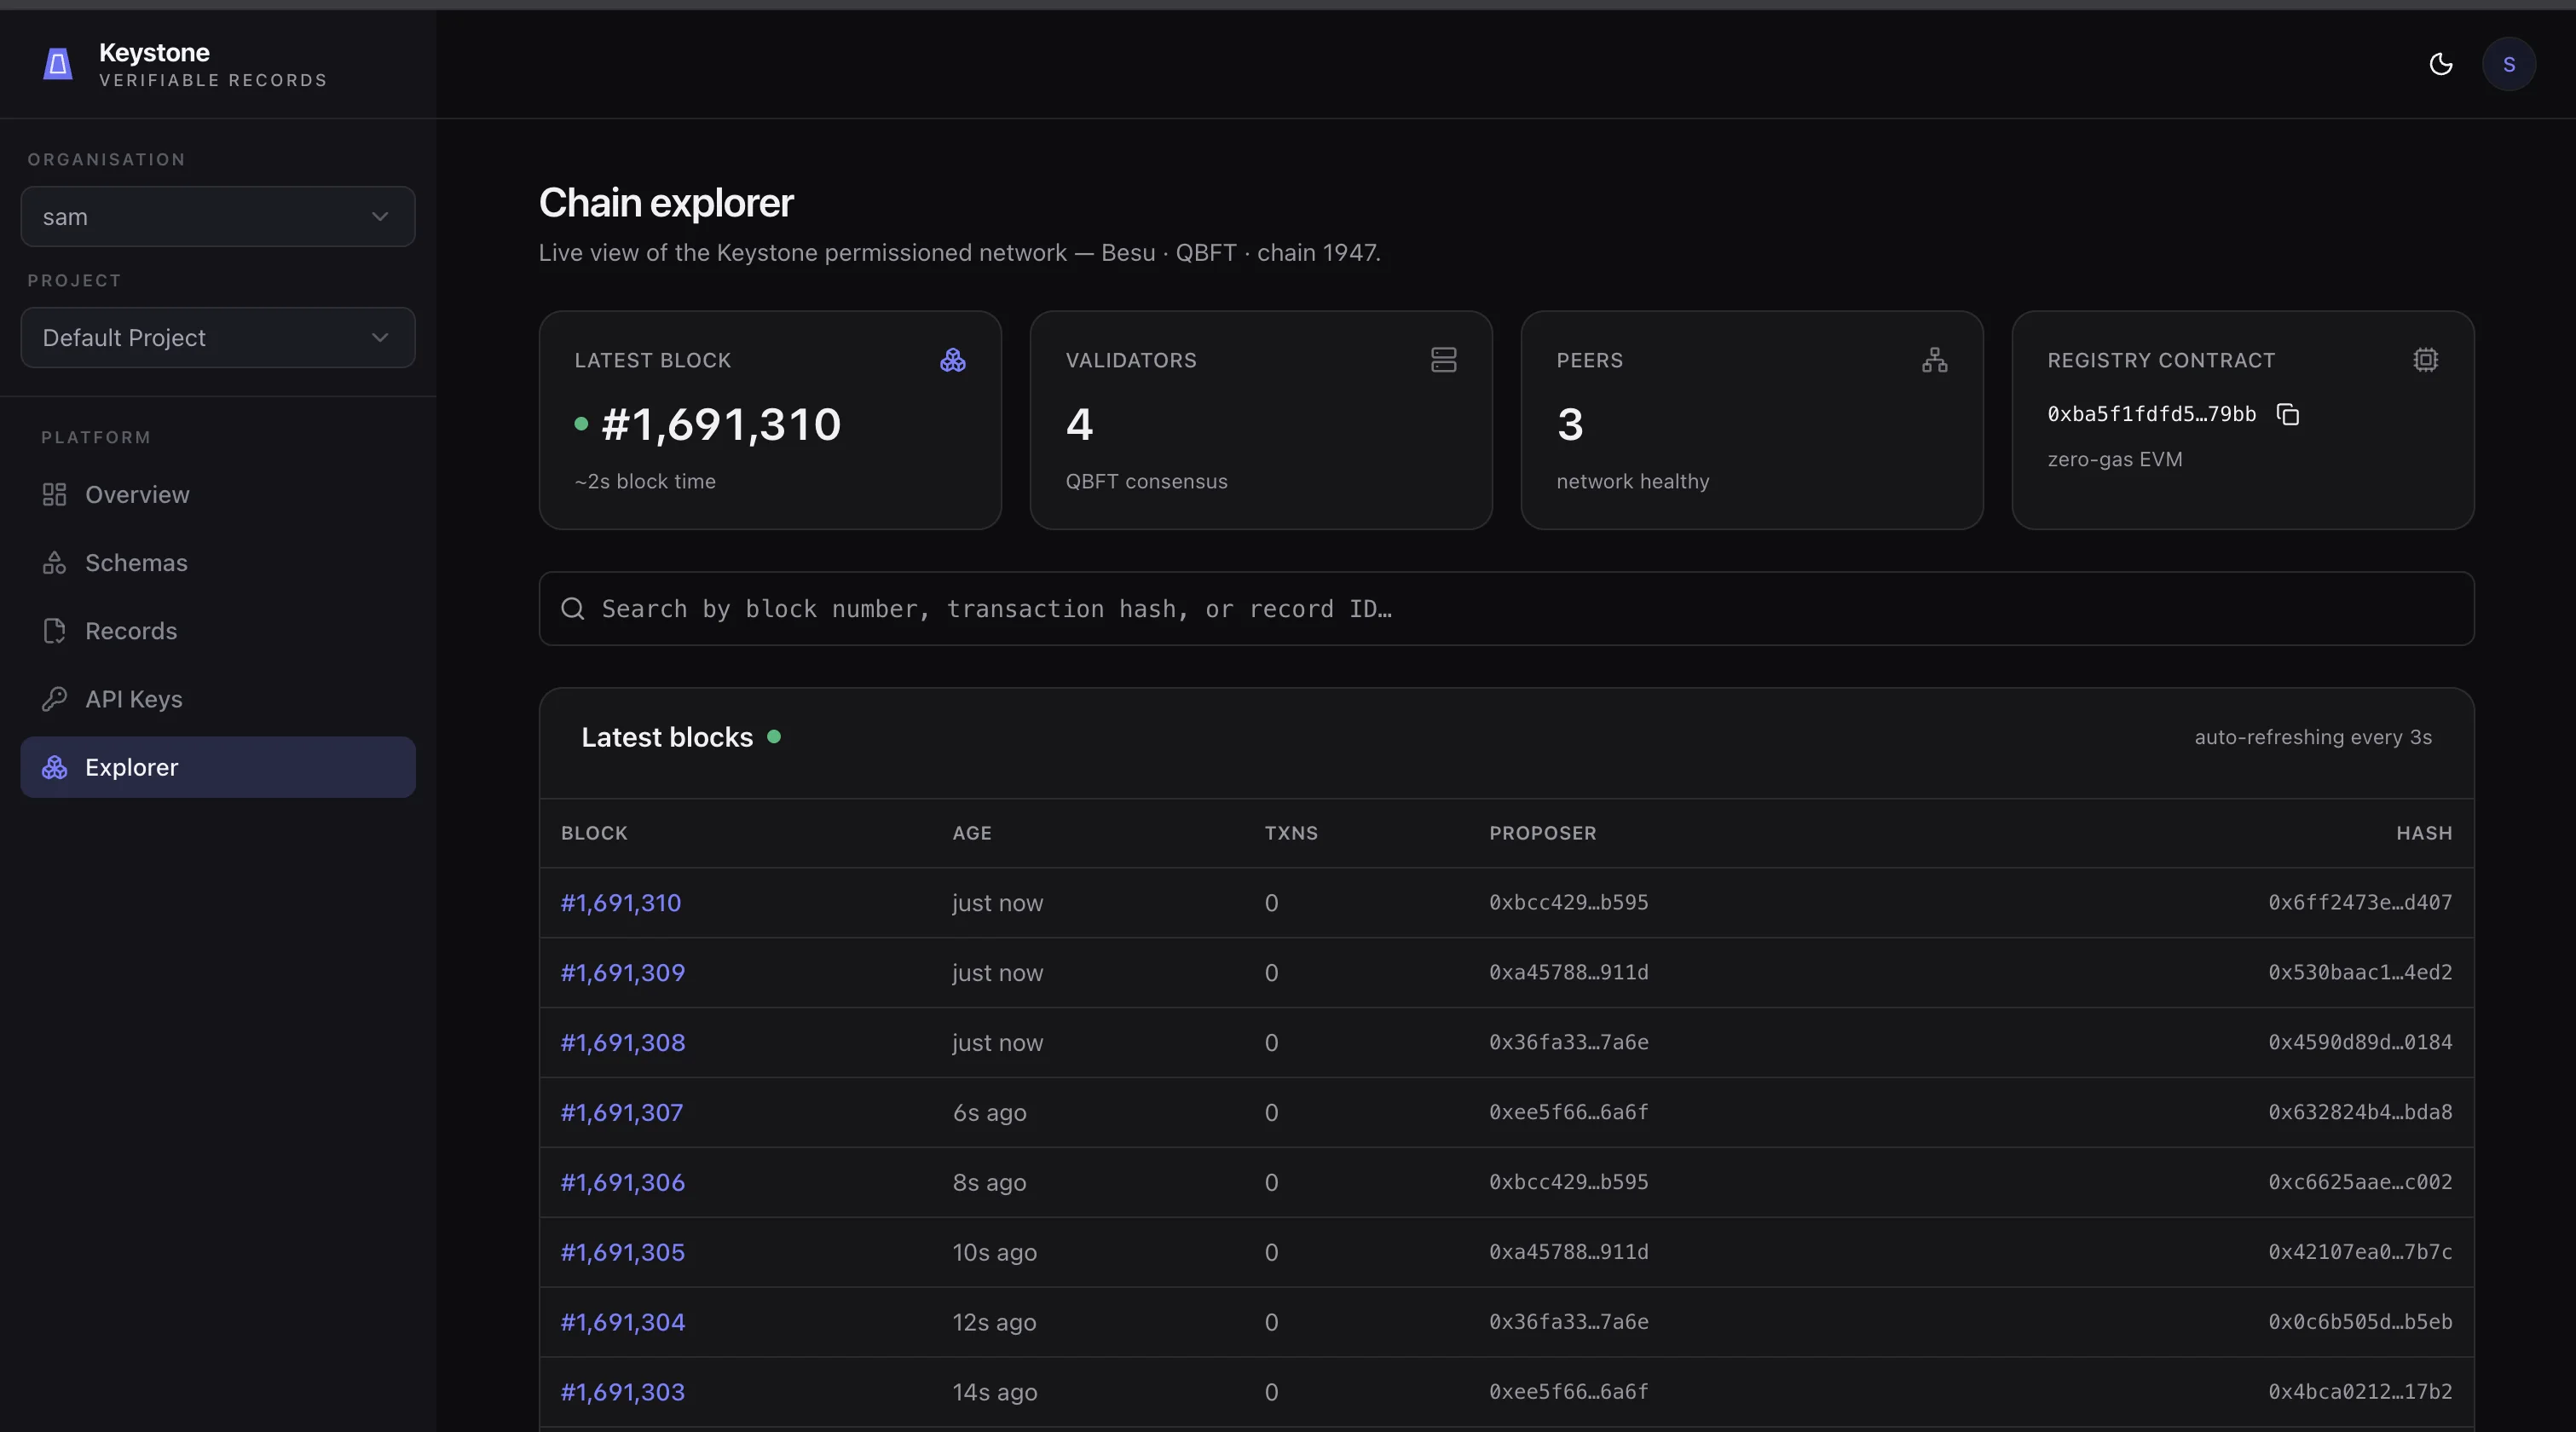Click proposer of block #1,691,307
The image size is (2576, 1432).
(1568, 1113)
